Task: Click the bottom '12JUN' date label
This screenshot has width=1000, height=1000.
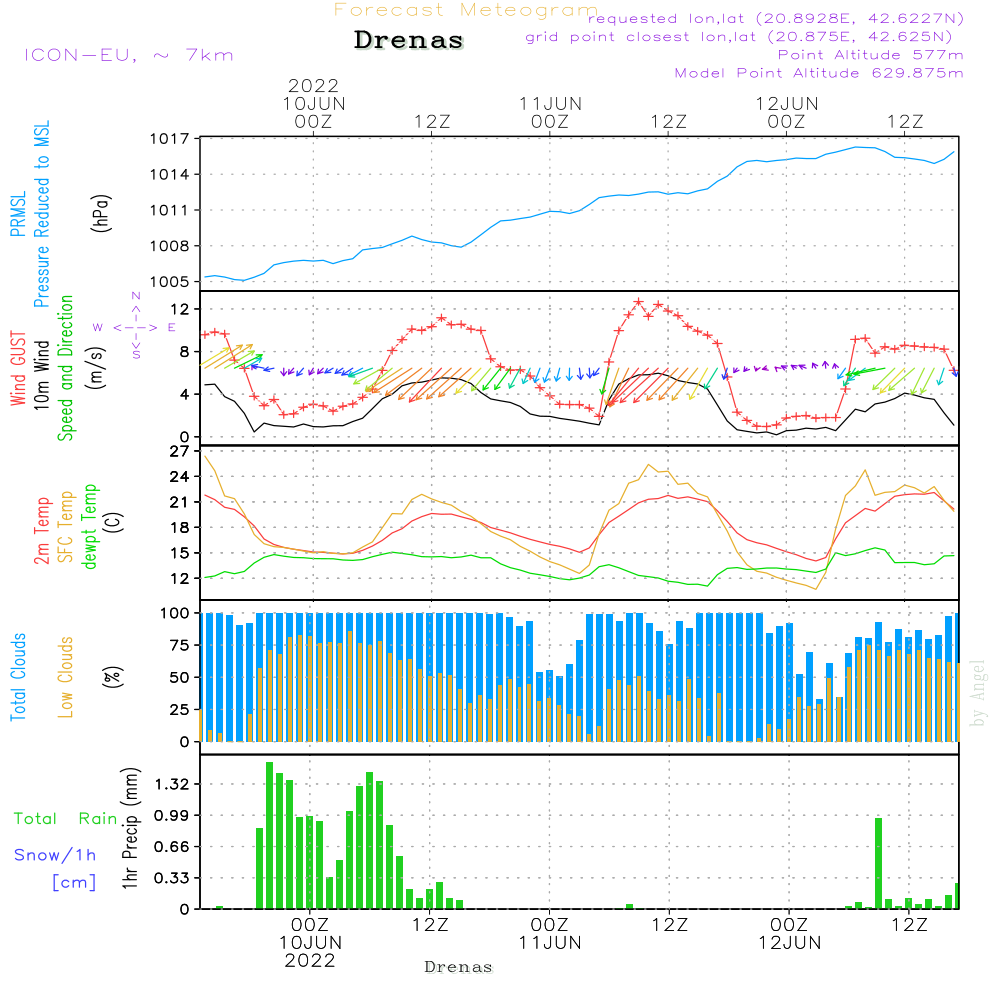Action: pos(790,943)
